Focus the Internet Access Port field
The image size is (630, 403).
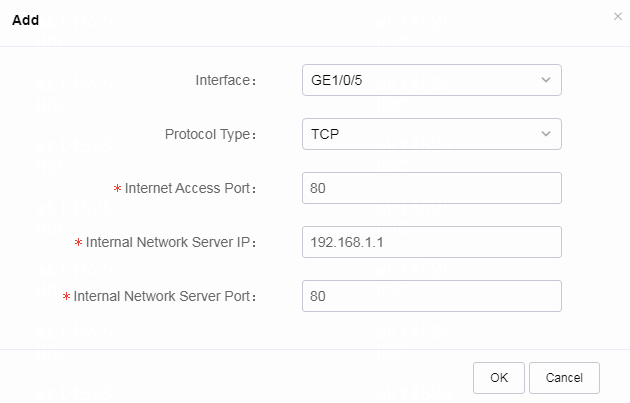432,188
